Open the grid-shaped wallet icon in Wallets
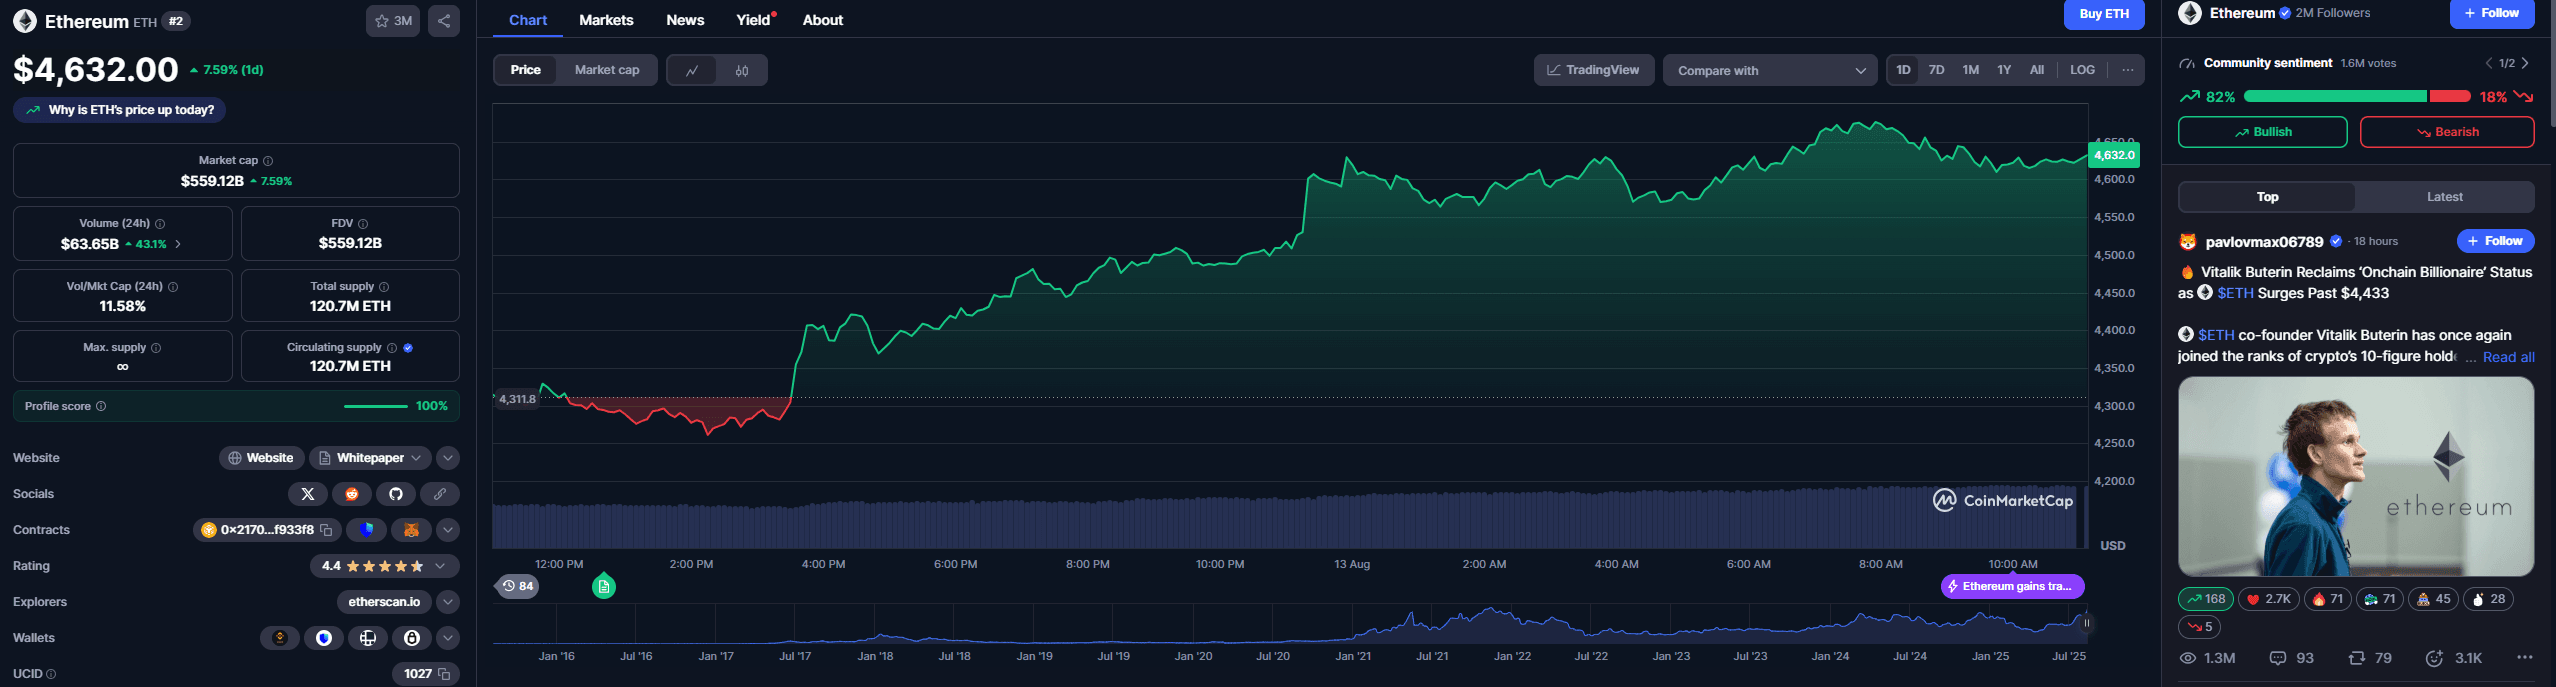This screenshot has height=687, width=2556. [x=368, y=638]
